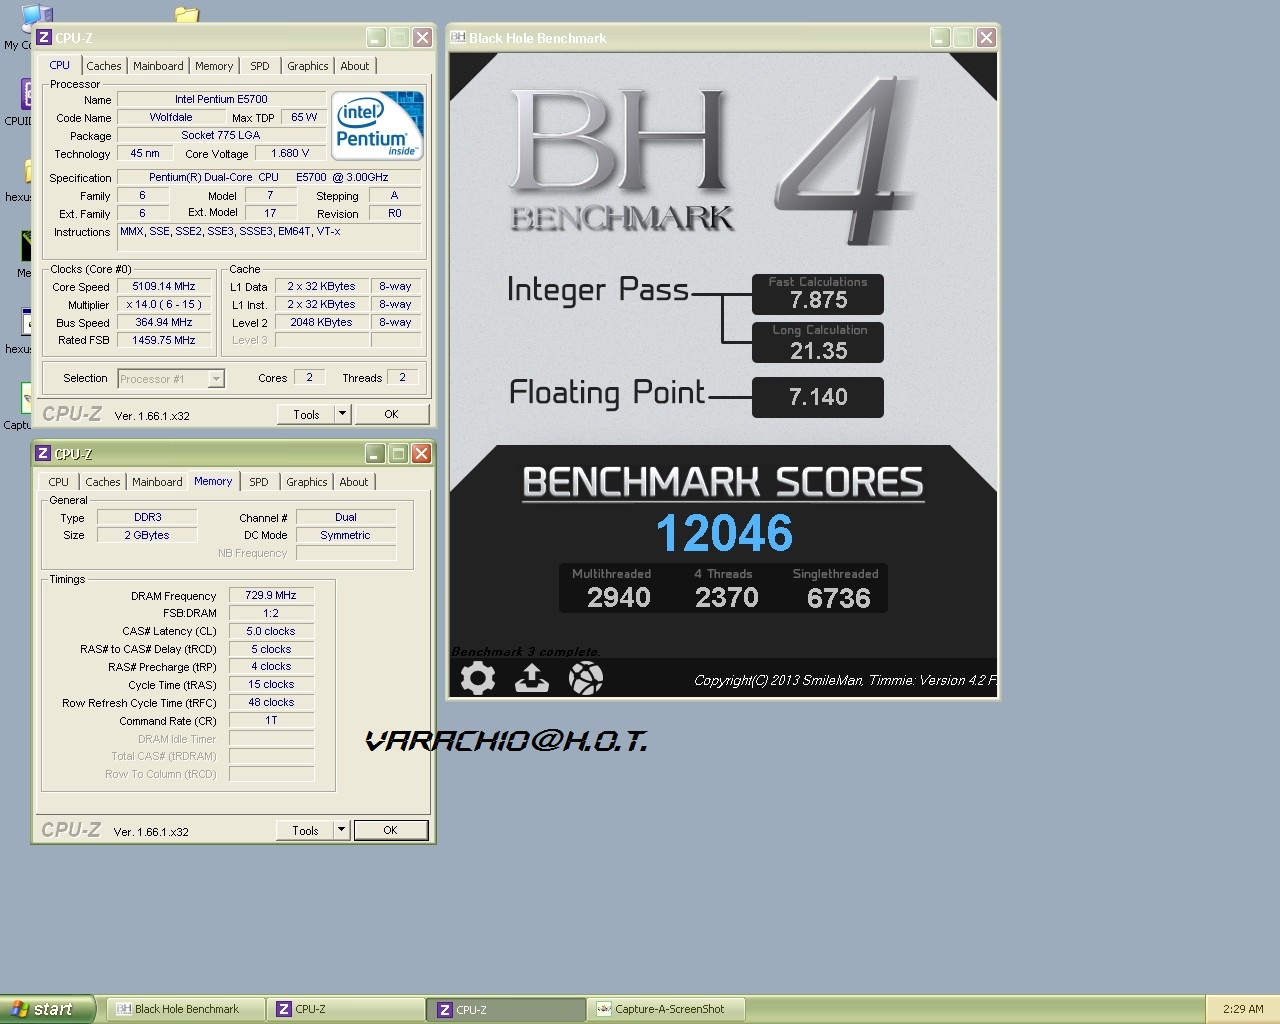1280x1024 pixels.
Task: Open Caches tab in lower CPU-Z window
Action: click(x=103, y=482)
